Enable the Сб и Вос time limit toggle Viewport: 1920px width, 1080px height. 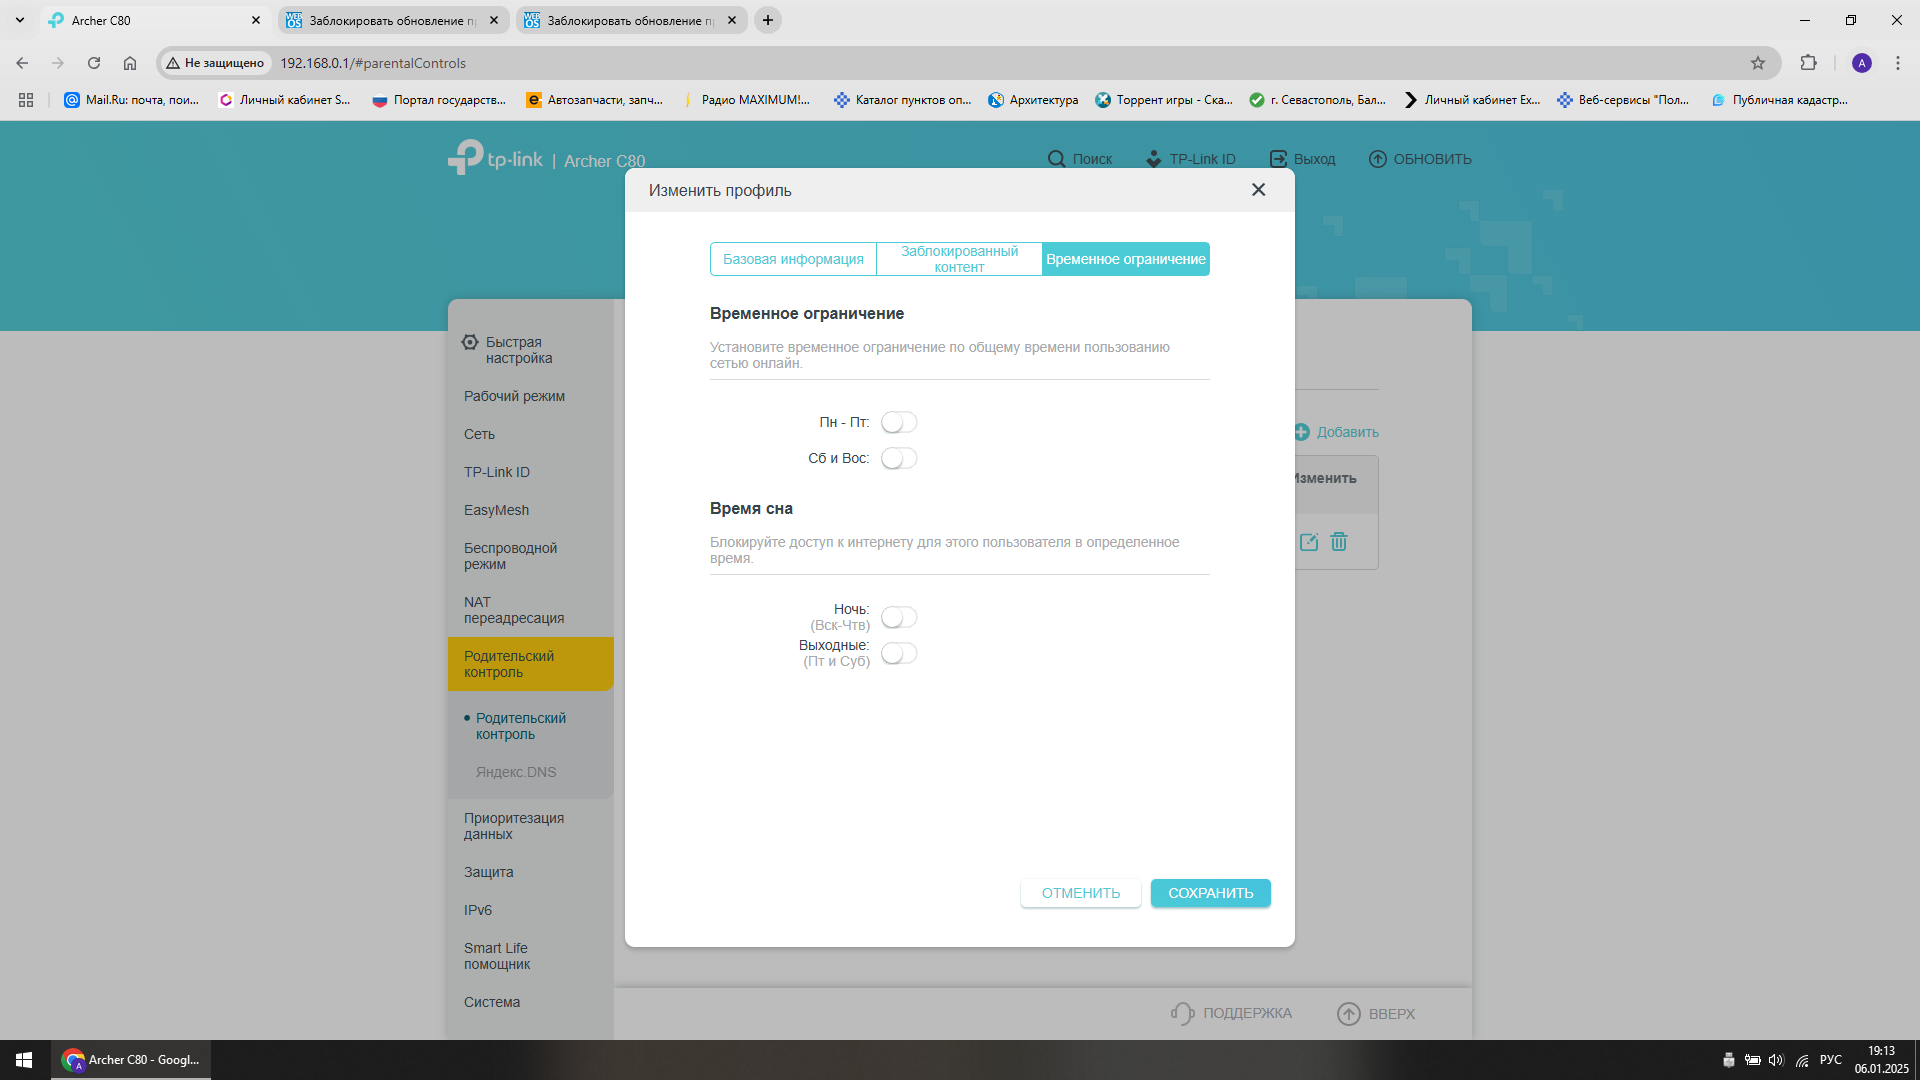point(898,458)
